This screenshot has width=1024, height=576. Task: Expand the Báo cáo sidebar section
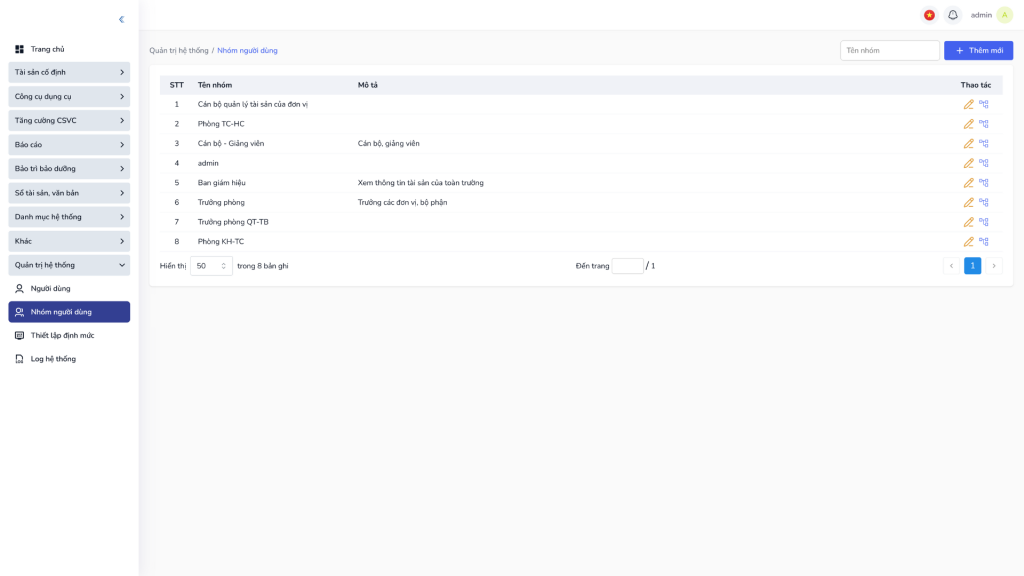click(69, 145)
